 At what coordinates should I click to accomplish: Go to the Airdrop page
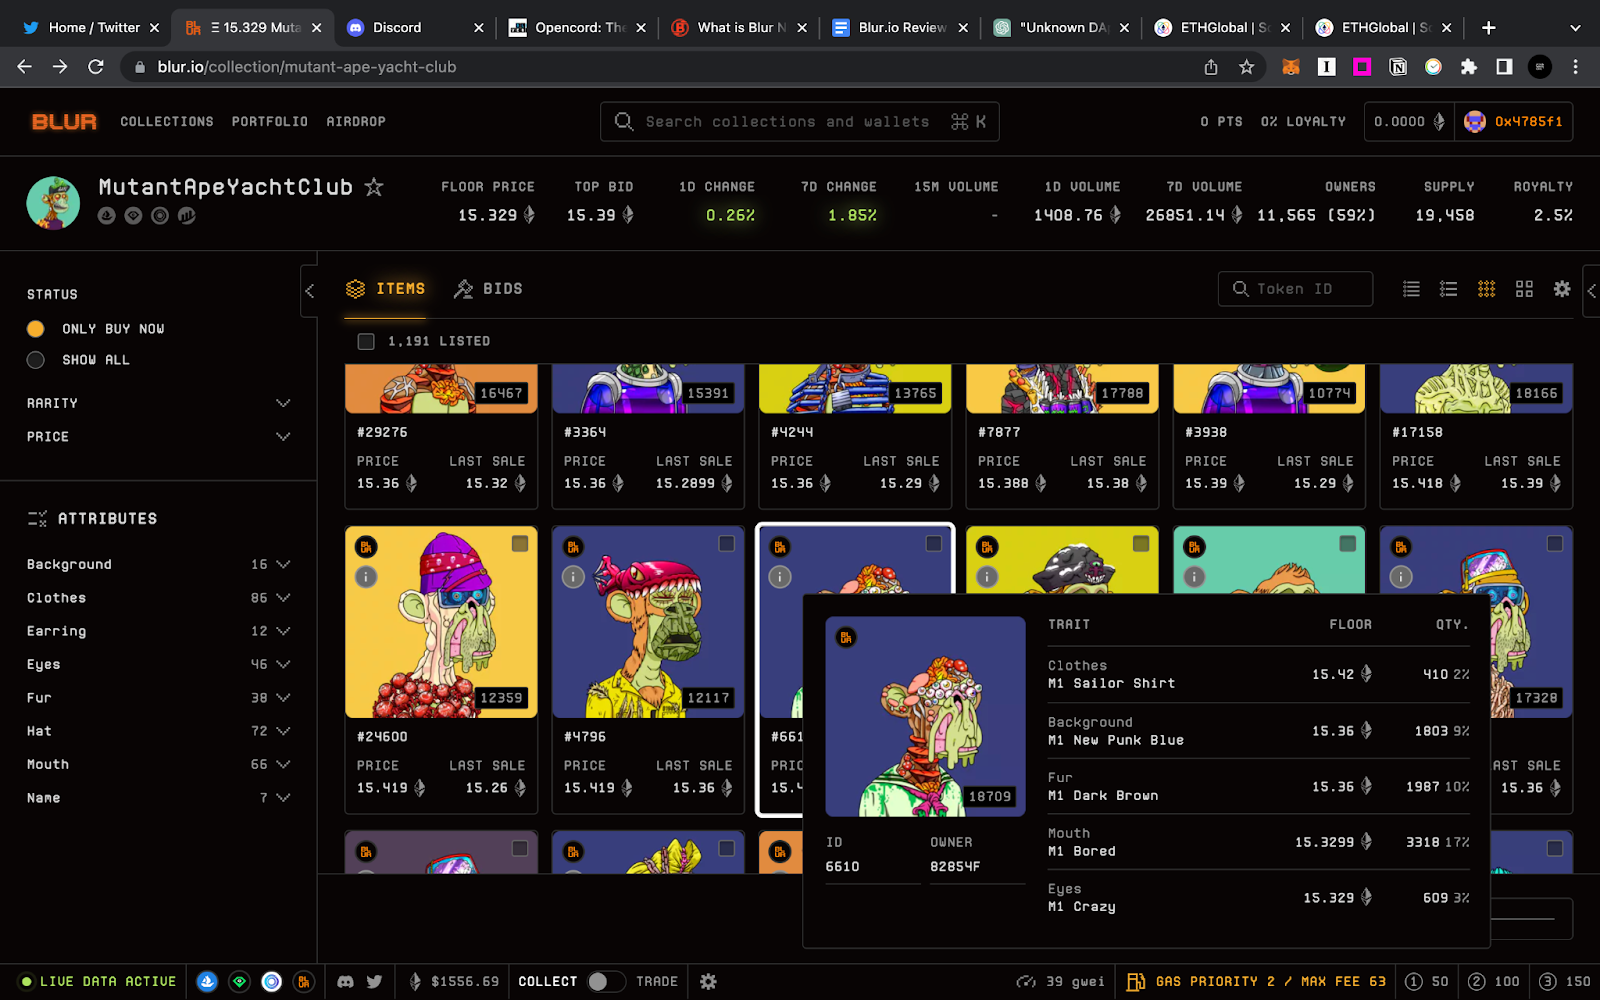tap(356, 122)
